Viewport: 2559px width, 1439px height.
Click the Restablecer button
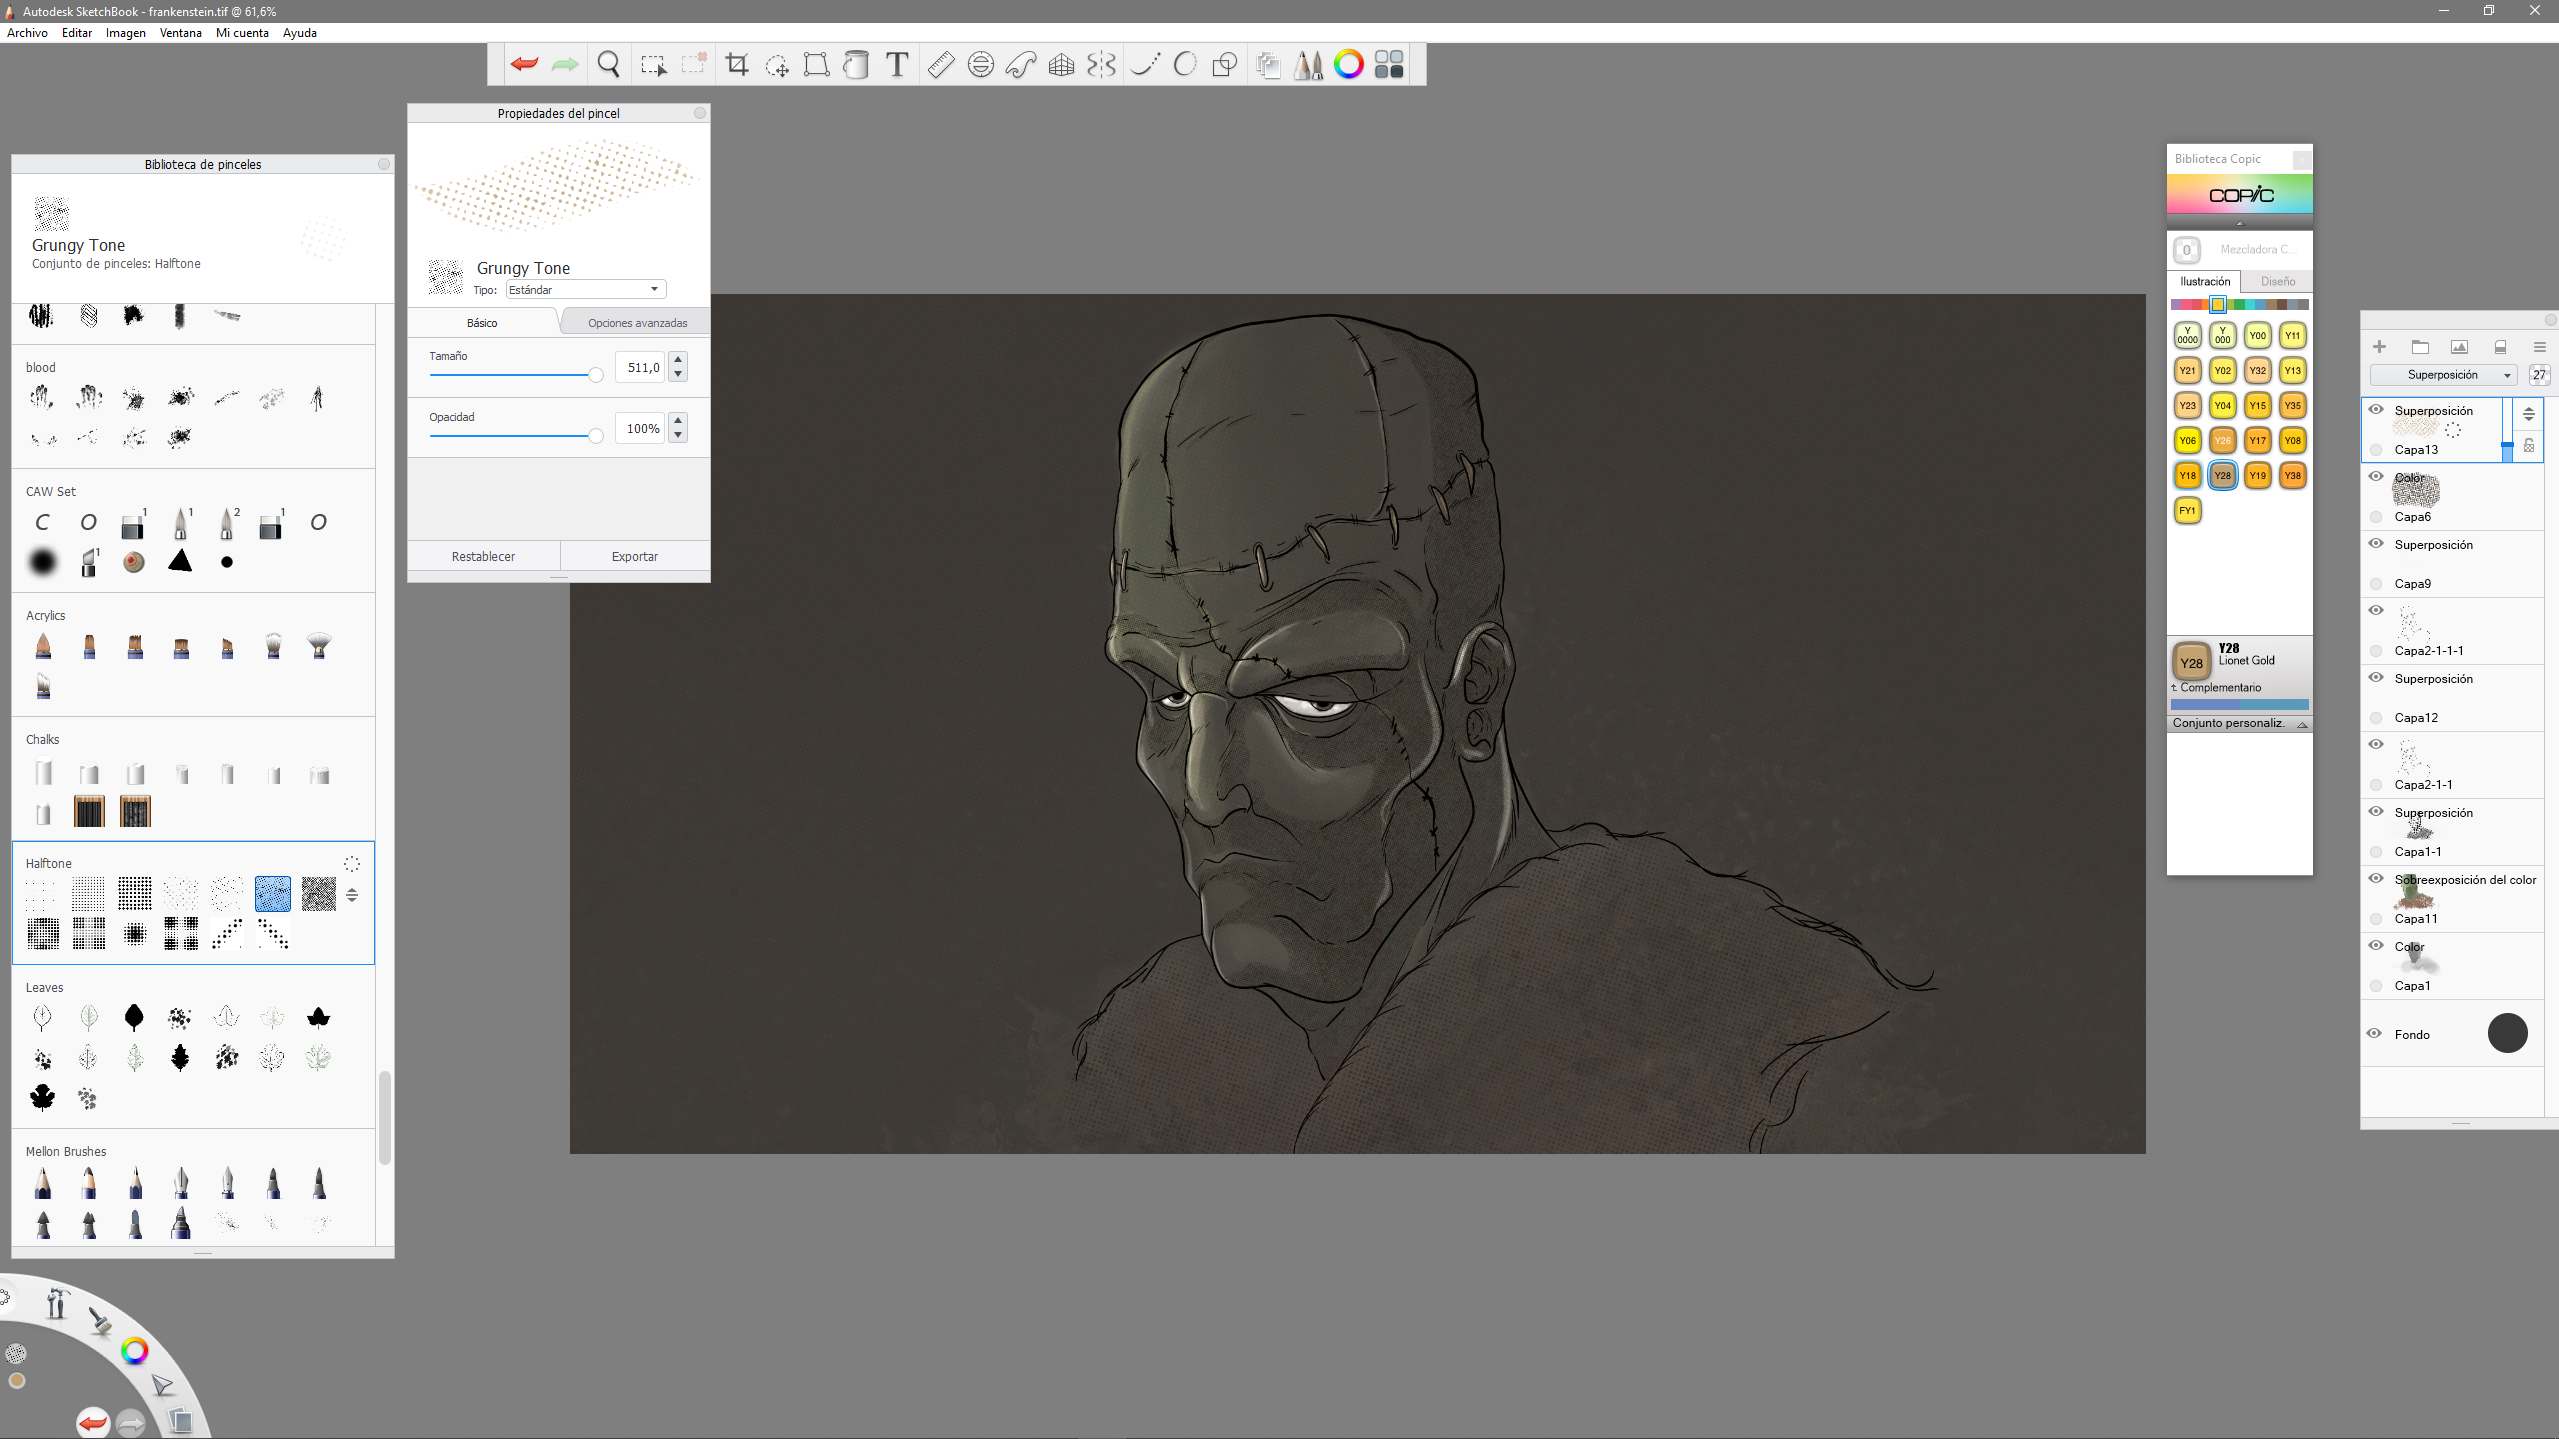coord(483,556)
